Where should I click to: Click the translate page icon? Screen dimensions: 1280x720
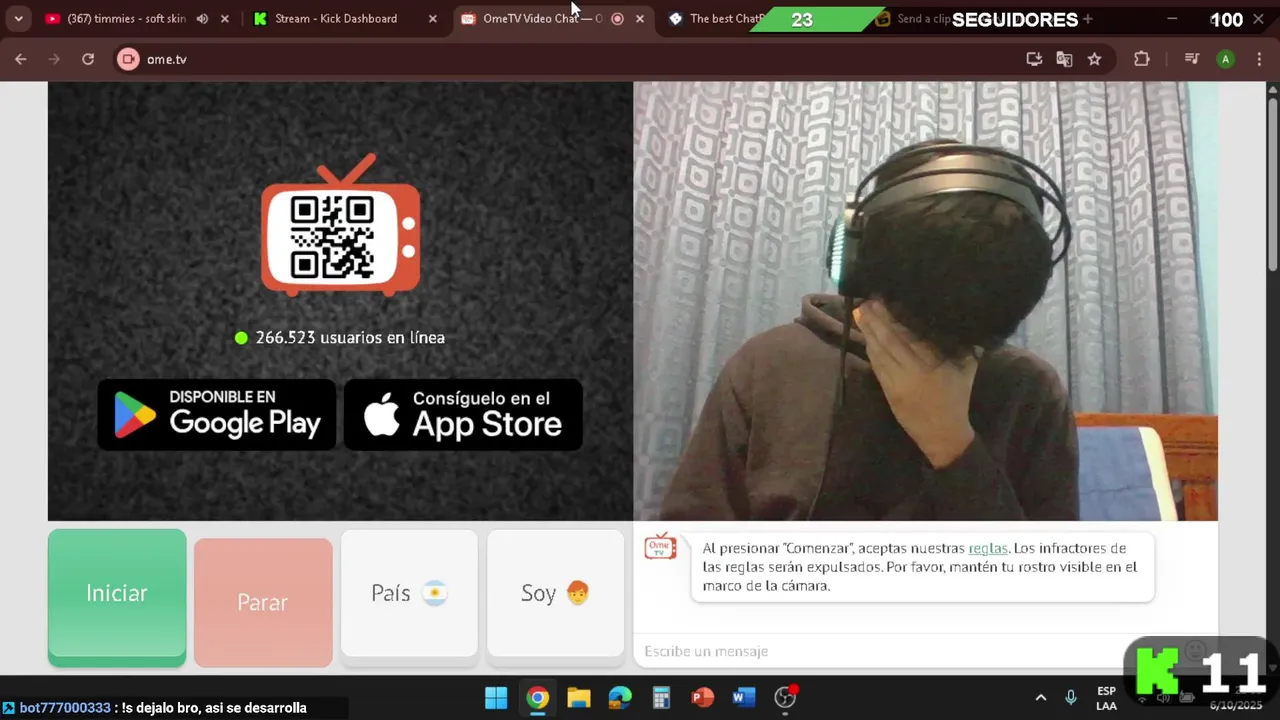click(x=1064, y=59)
